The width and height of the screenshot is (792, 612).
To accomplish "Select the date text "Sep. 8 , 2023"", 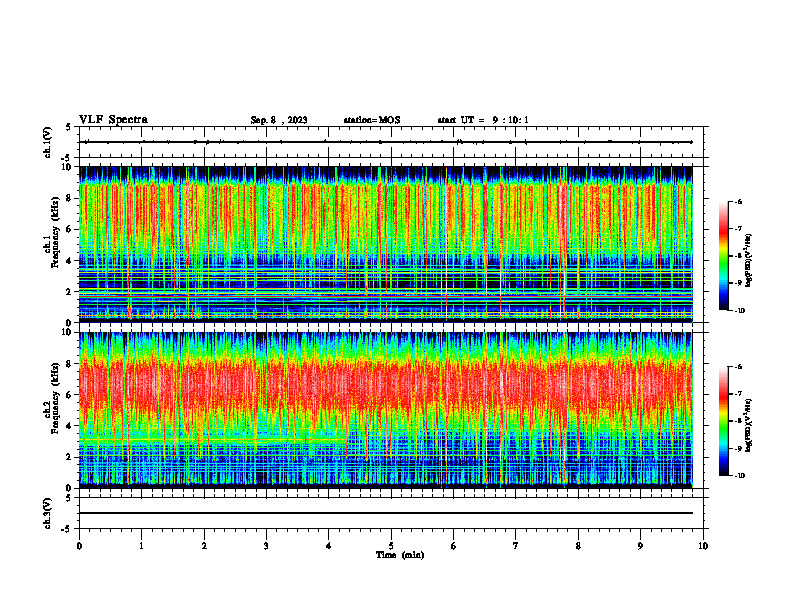I will 279,120.
